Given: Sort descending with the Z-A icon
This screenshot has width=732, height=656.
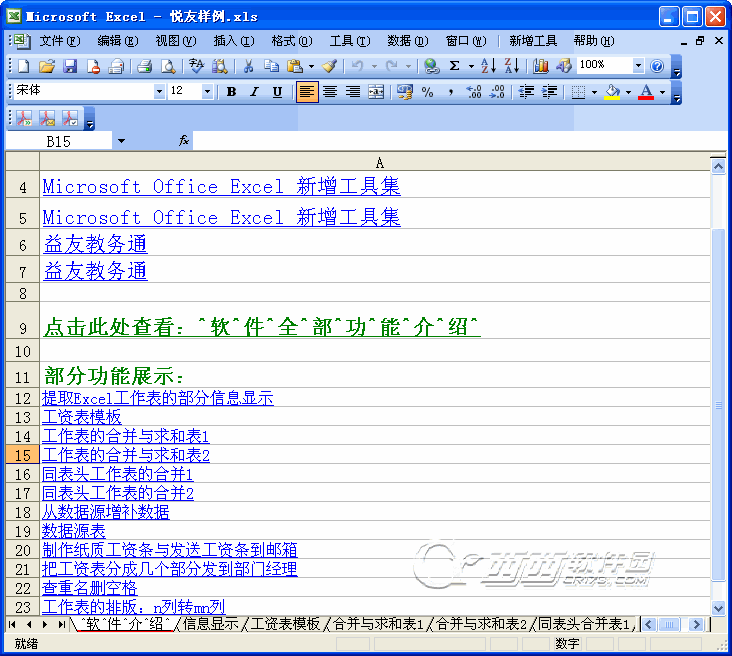Looking at the screenshot, I should point(512,66).
